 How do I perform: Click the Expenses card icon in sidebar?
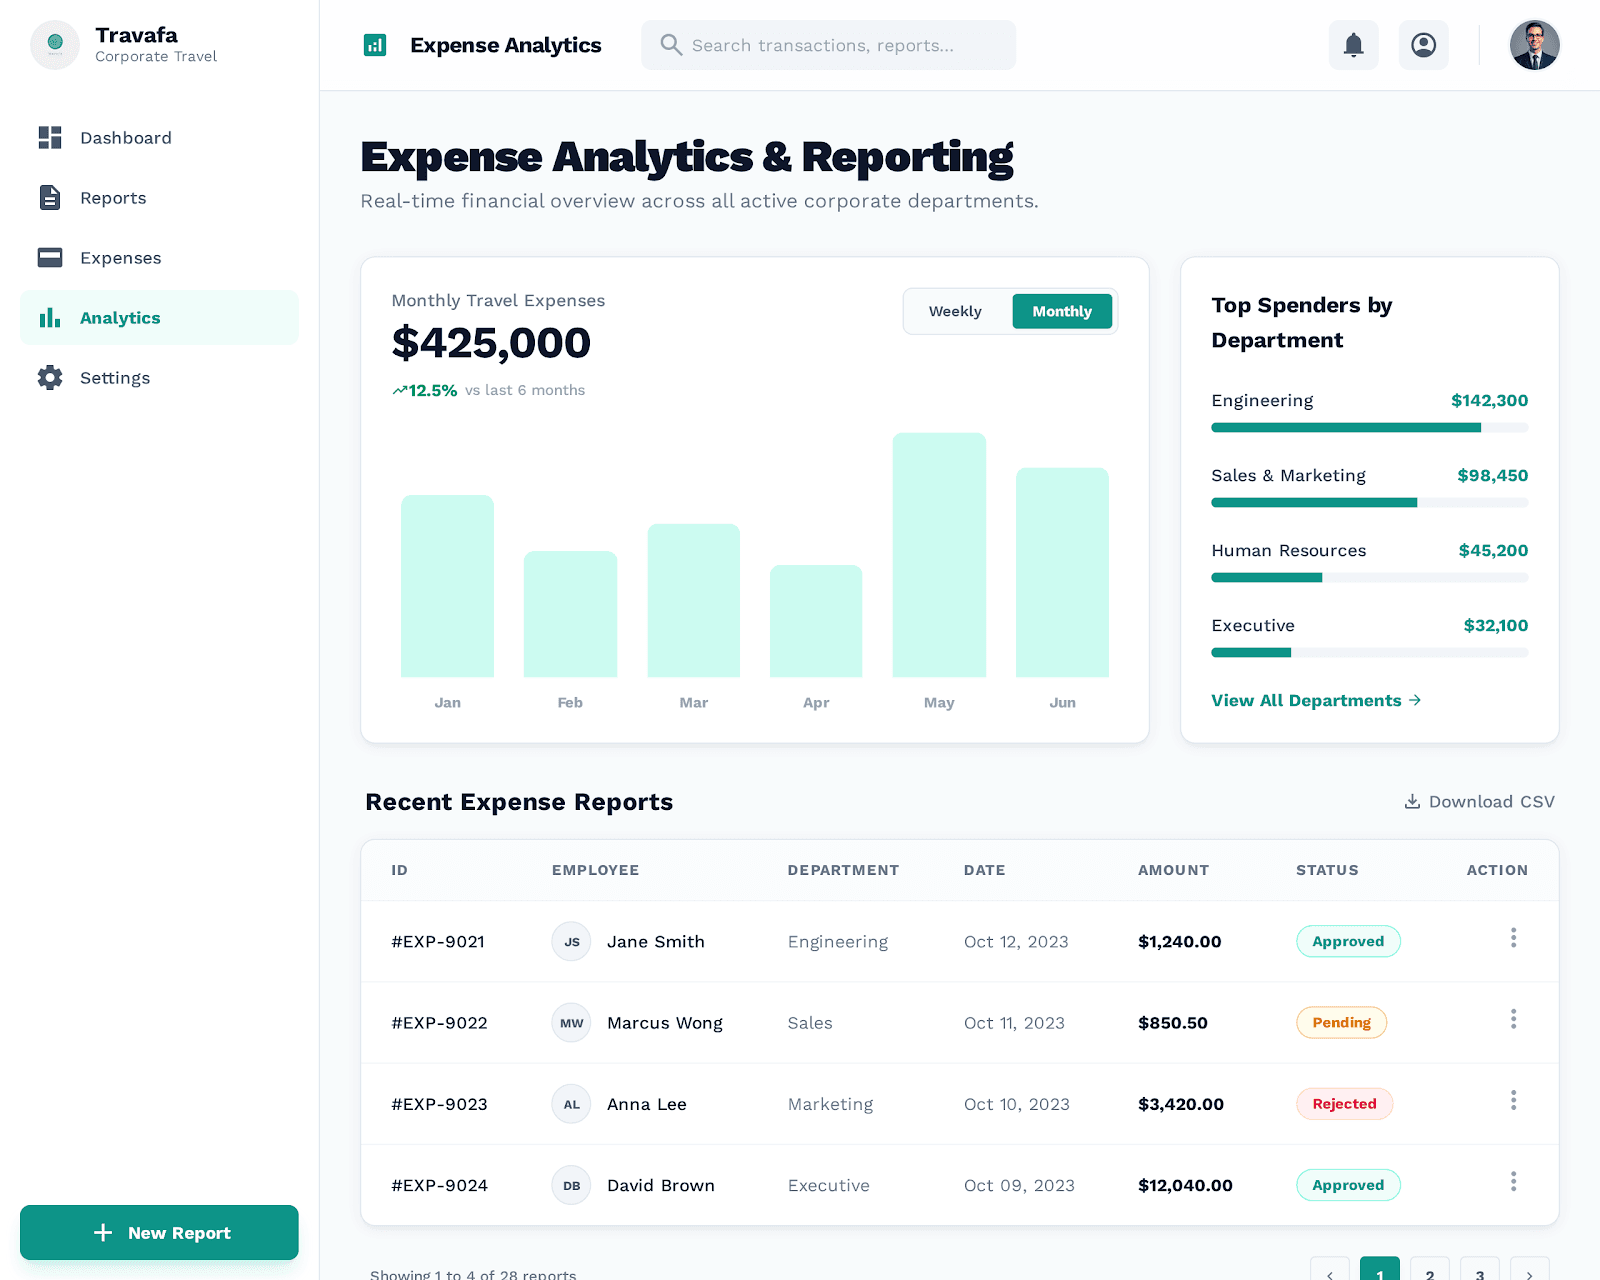pos(50,257)
